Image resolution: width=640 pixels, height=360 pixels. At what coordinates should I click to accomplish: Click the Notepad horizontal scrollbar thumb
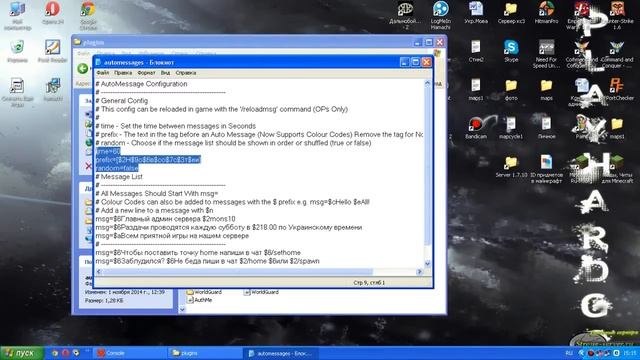point(238,271)
